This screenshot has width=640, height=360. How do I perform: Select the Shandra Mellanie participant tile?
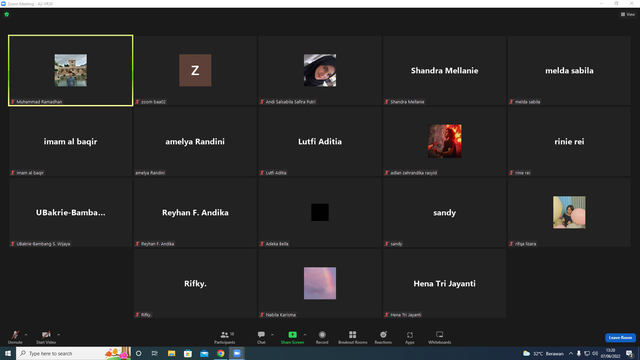coord(444,70)
